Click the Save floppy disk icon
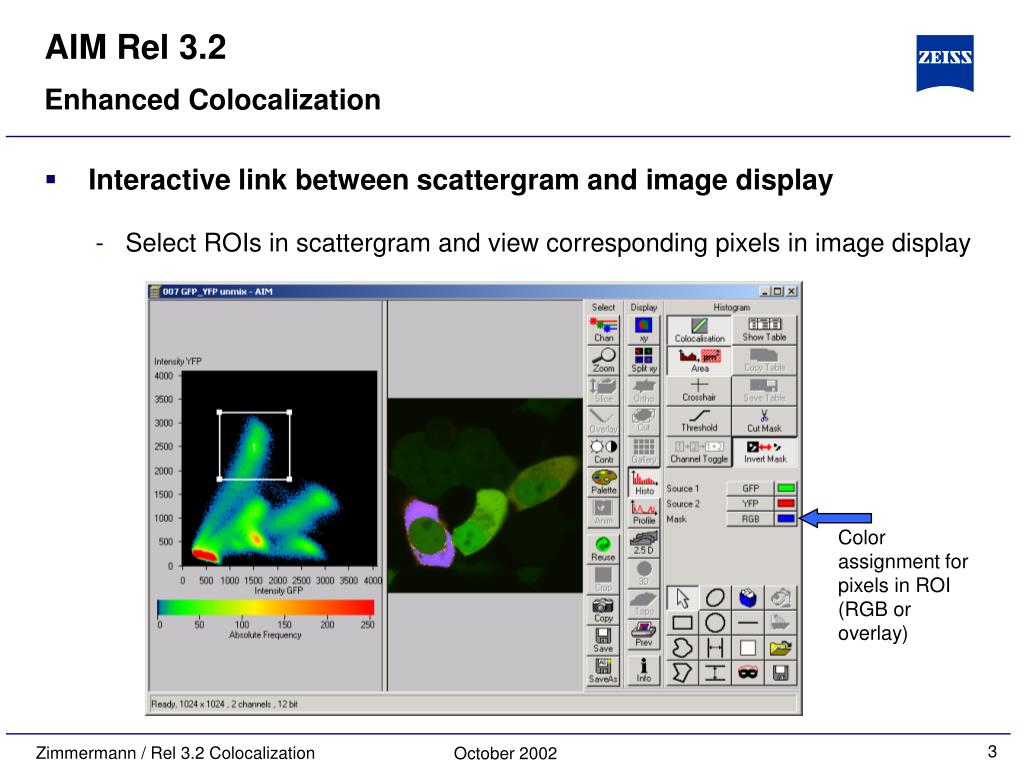The image size is (1024, 768). [603, 640]
